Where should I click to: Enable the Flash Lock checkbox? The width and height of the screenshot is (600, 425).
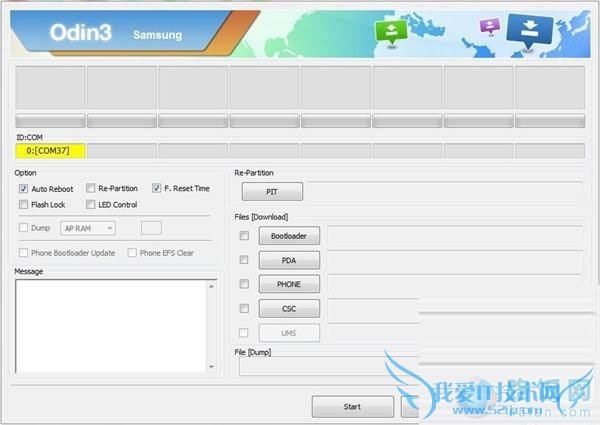click(x=23, y=204)
